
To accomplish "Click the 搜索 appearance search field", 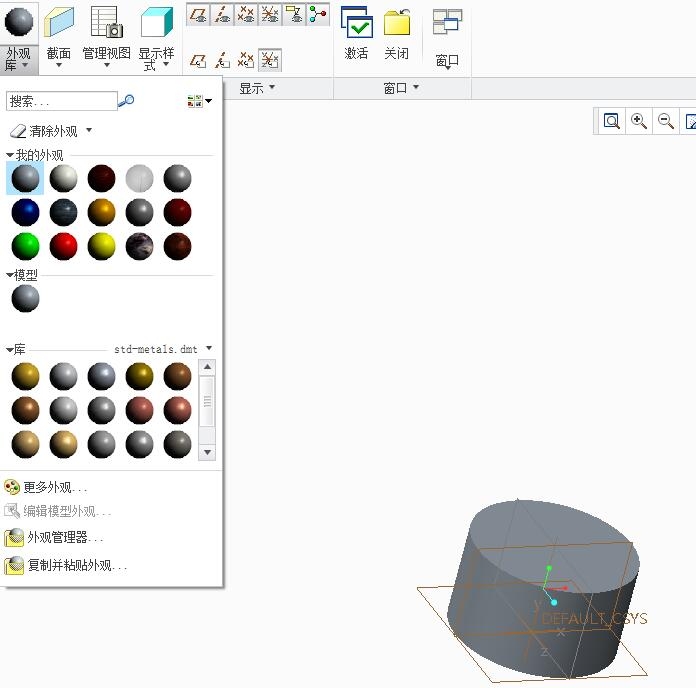I will [x=61, y=101].
